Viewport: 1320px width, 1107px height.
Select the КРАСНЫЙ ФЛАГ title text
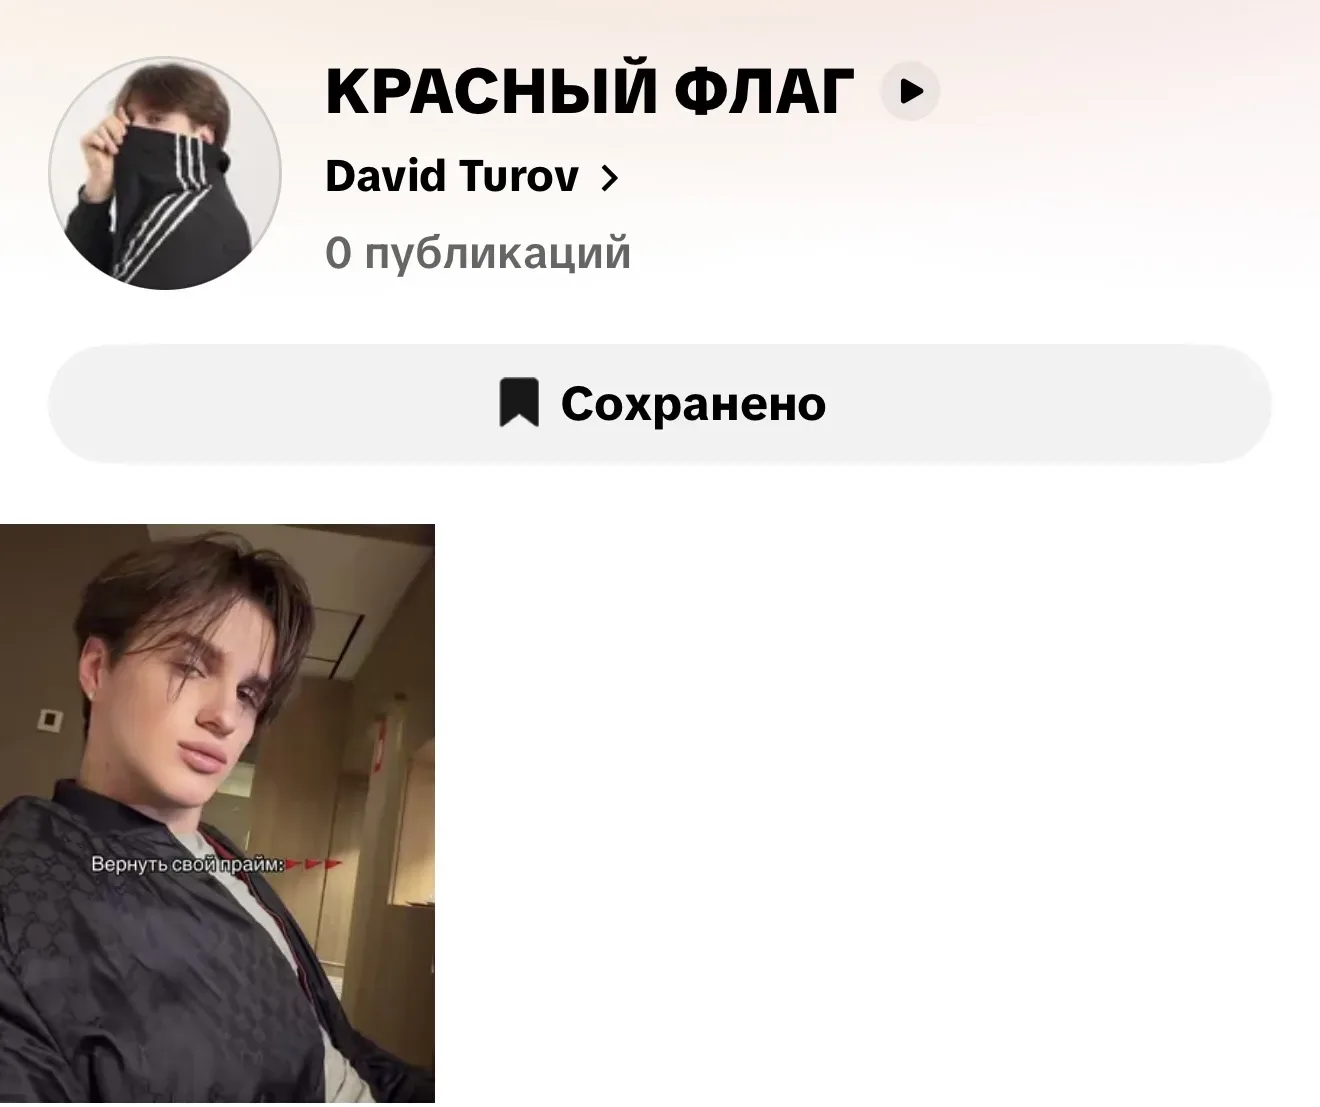coord(590,91)
